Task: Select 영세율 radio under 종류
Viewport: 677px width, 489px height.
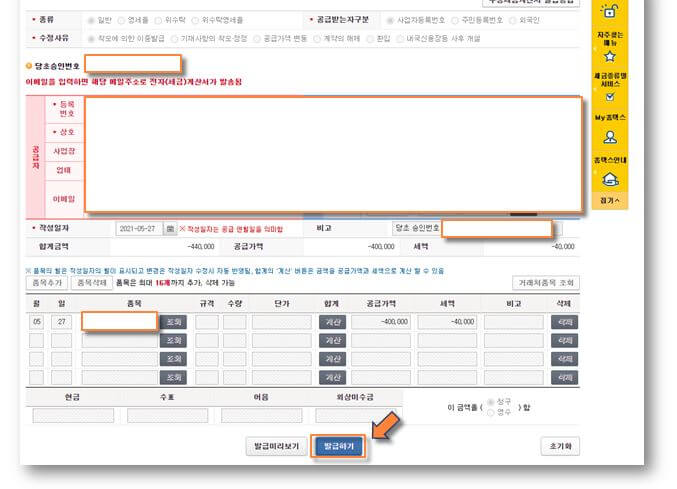Action: click(x=121, y=20)
